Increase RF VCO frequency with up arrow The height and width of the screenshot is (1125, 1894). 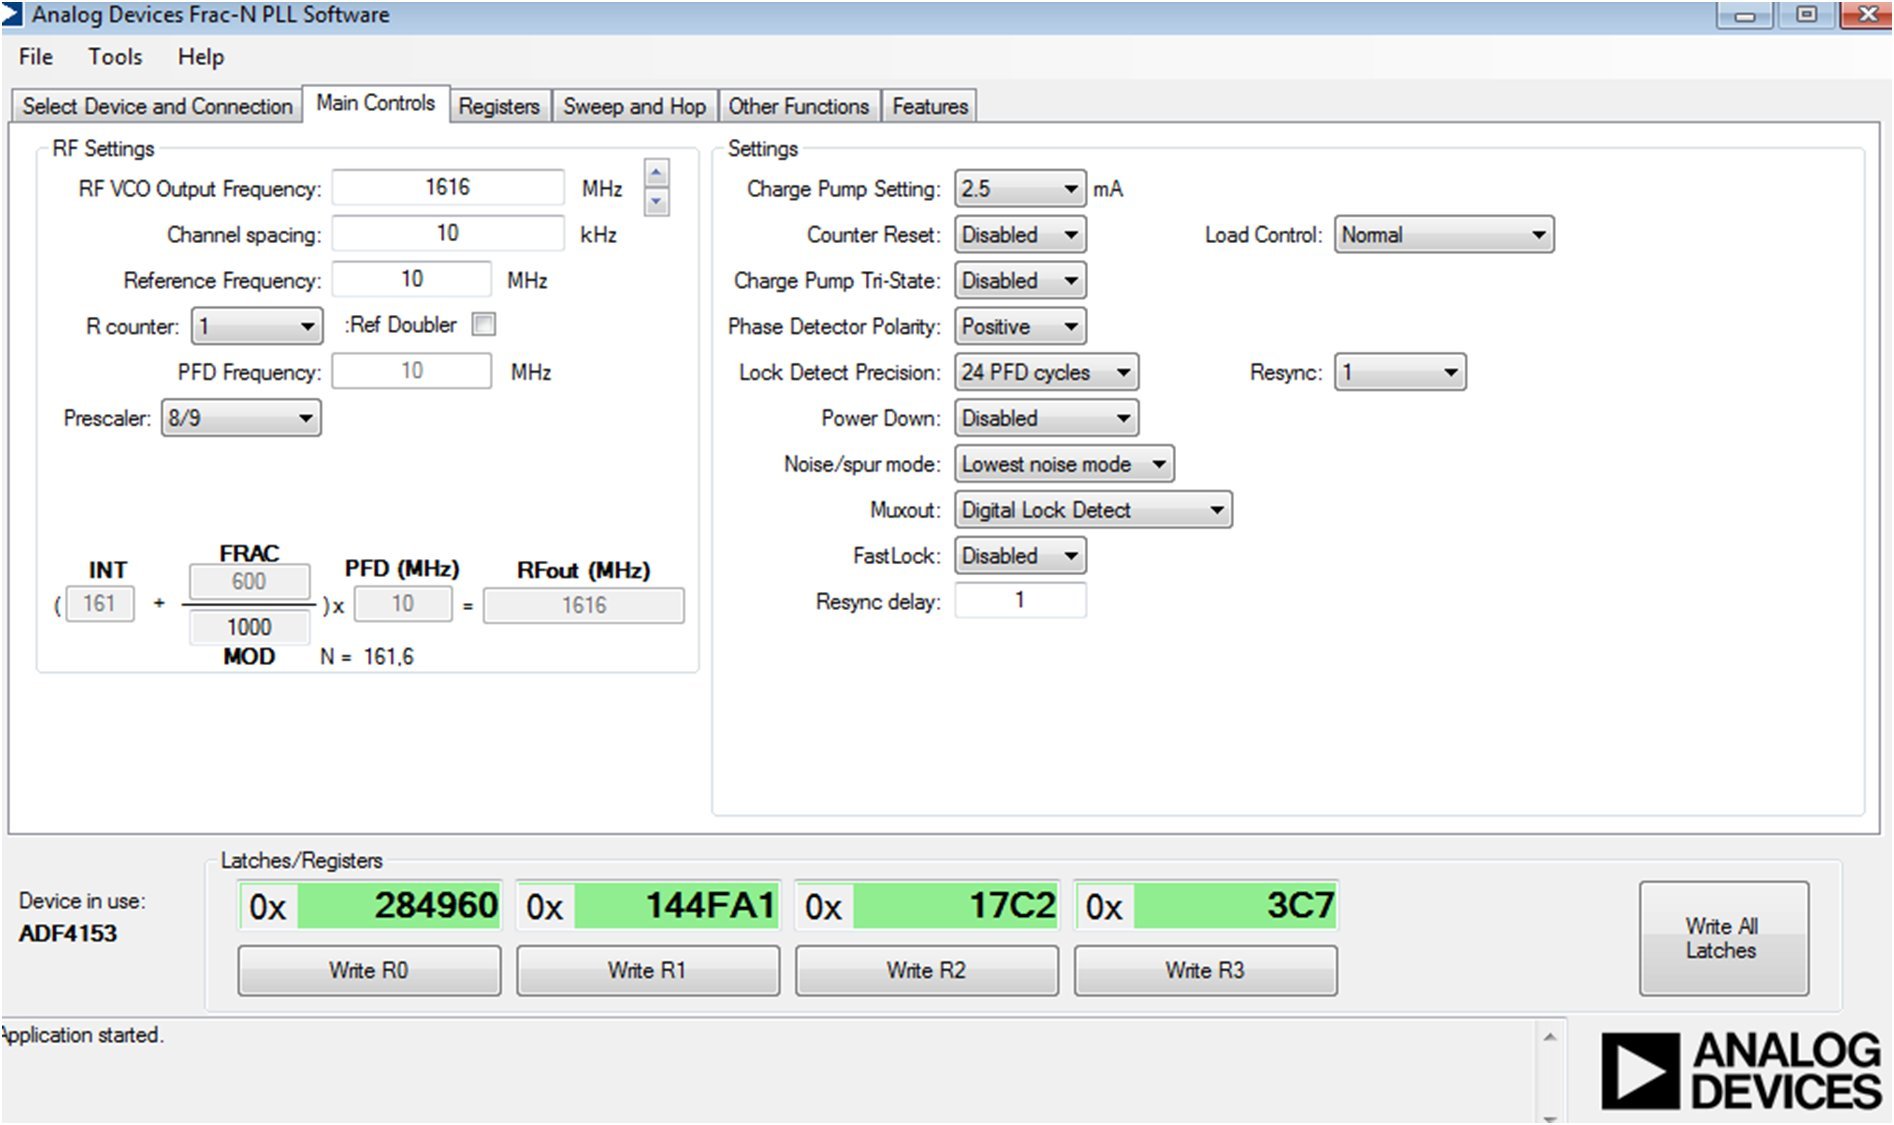pos(656,173)
